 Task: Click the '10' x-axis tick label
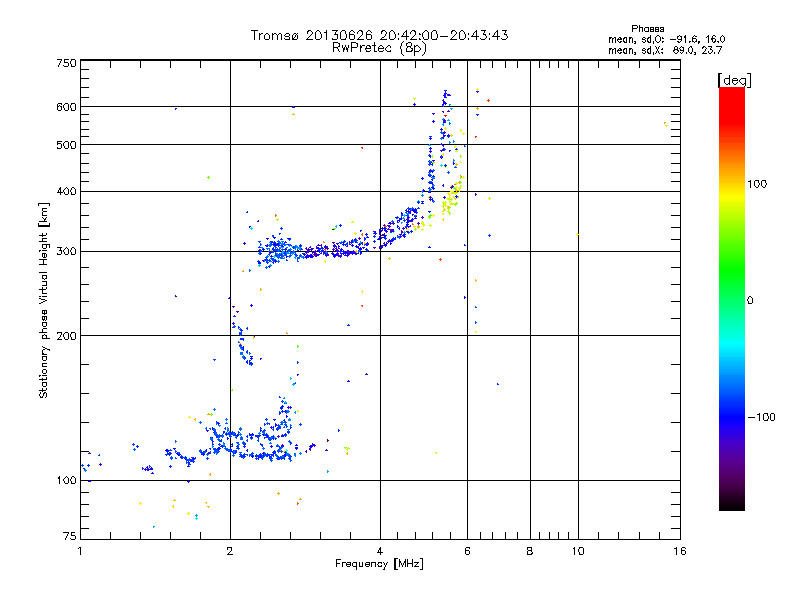[x=578, y=551]
